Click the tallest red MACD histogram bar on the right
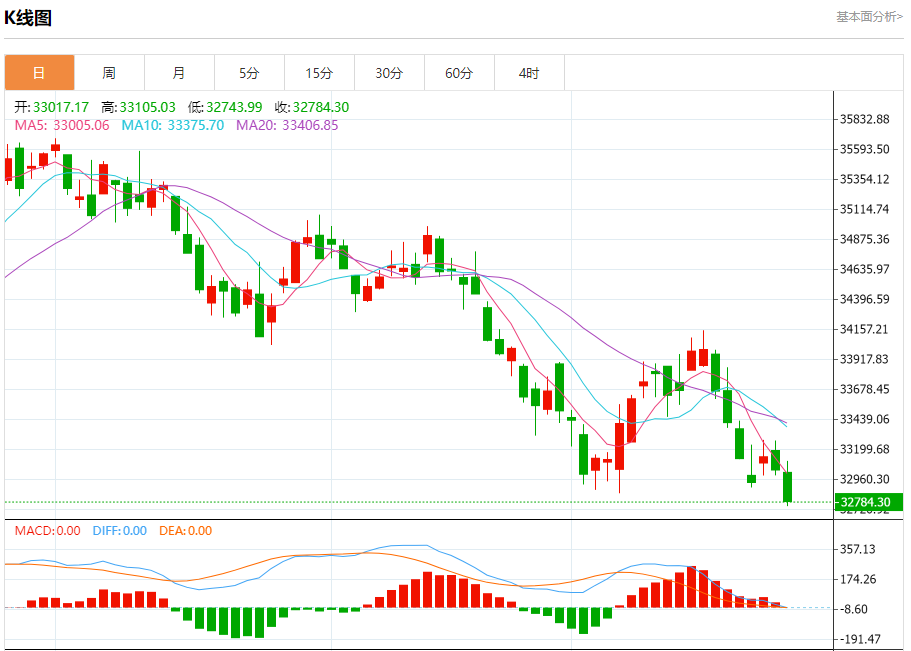Image resolution: width=911 pixels, height=651 pixels. pos(691,586)
